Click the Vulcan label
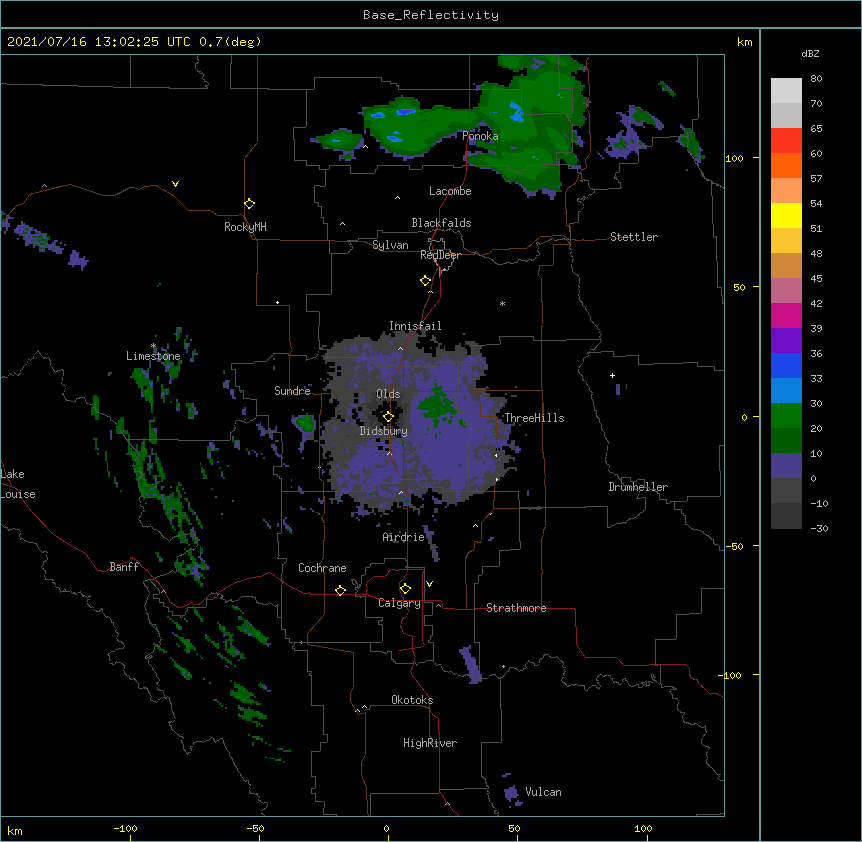The width and height of the screenshot is (862, 842). (543, 792)
